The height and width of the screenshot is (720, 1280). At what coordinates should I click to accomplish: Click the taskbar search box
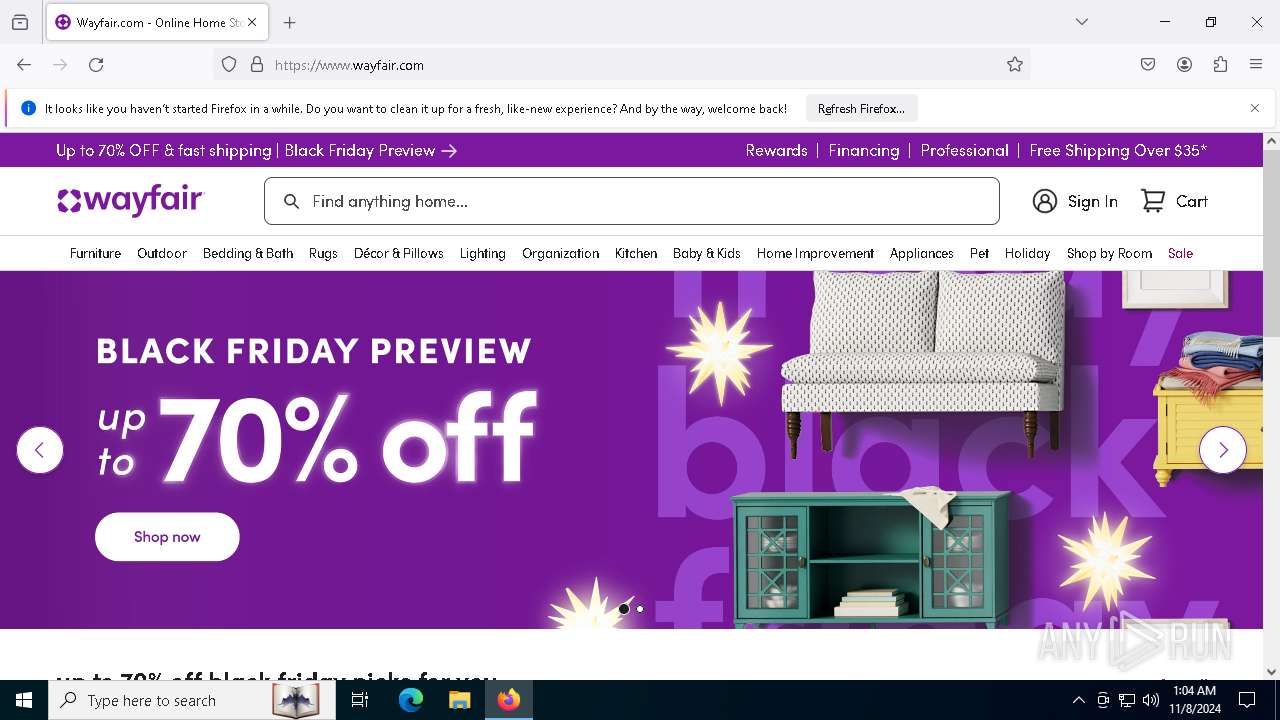(192, 700)
